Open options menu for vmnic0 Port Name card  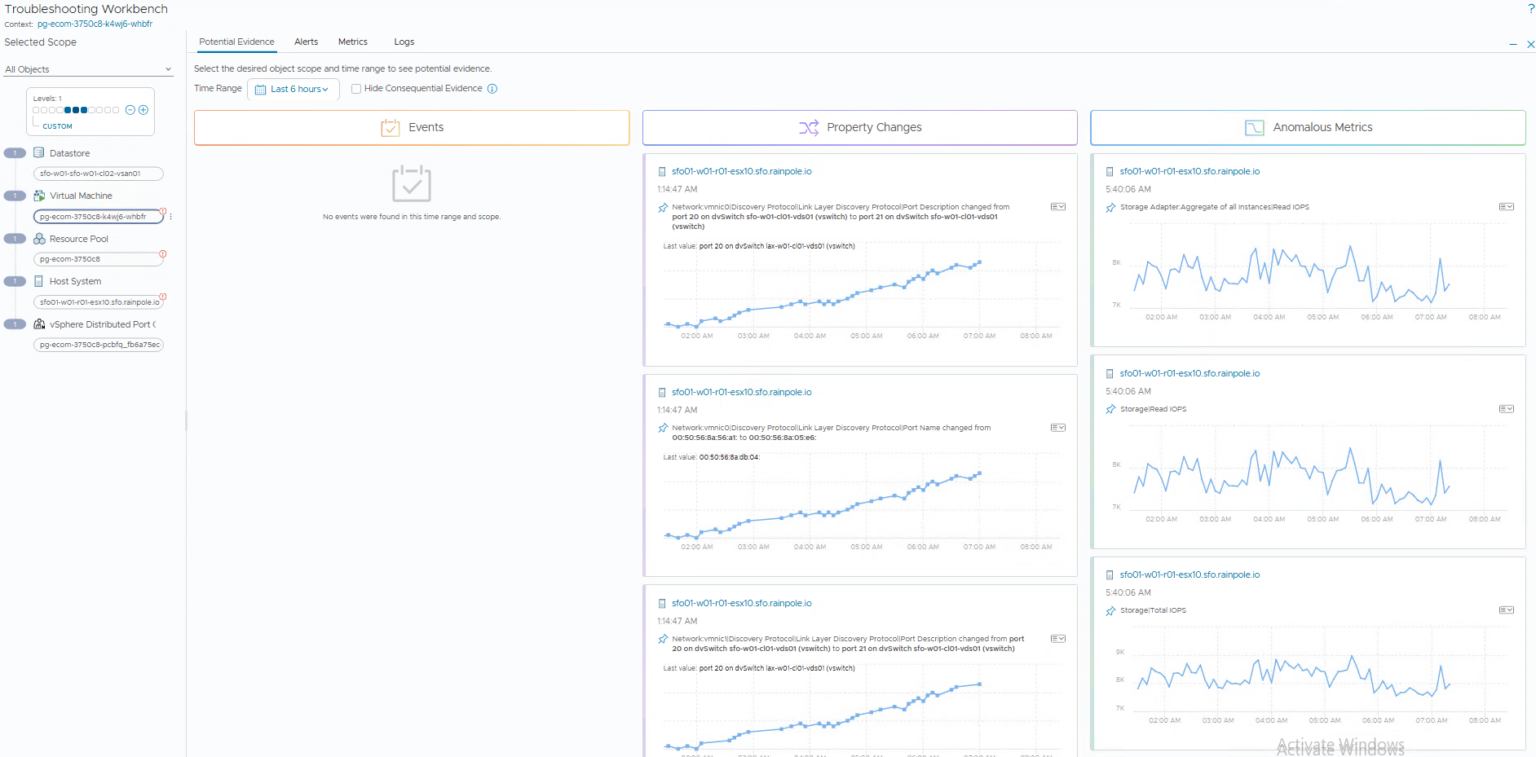(1058, 428)
